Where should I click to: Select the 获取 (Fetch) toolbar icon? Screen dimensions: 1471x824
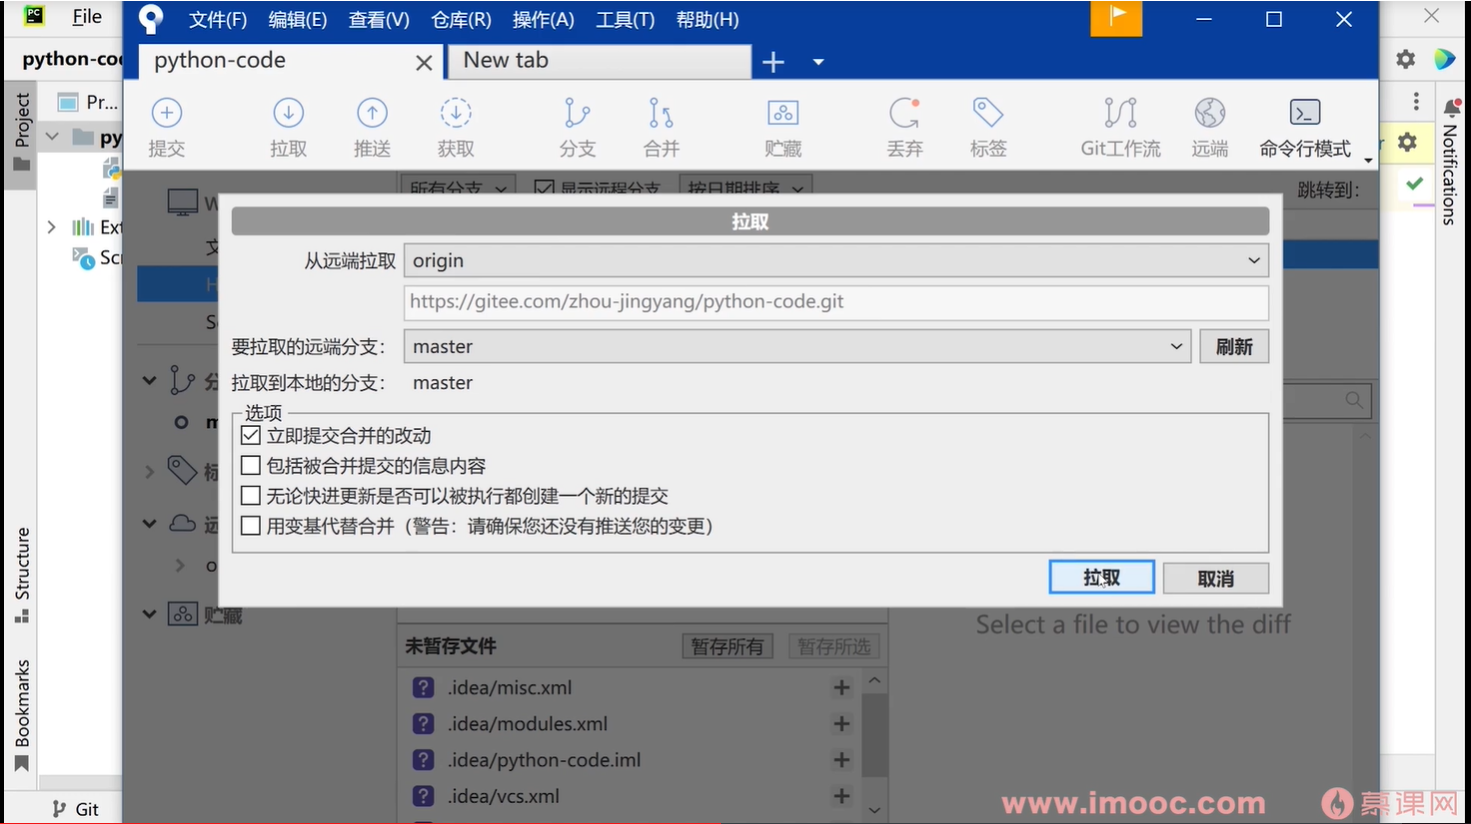click(x=456, y=126)
